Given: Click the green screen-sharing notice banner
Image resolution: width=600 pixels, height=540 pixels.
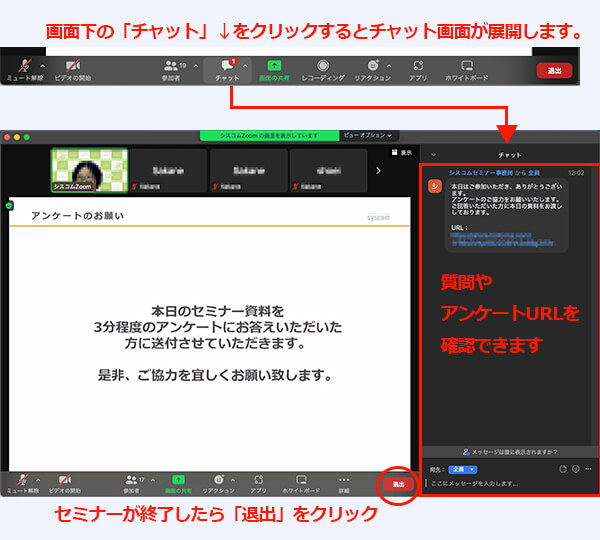Looking at the screenshot, I should (269, 135).
